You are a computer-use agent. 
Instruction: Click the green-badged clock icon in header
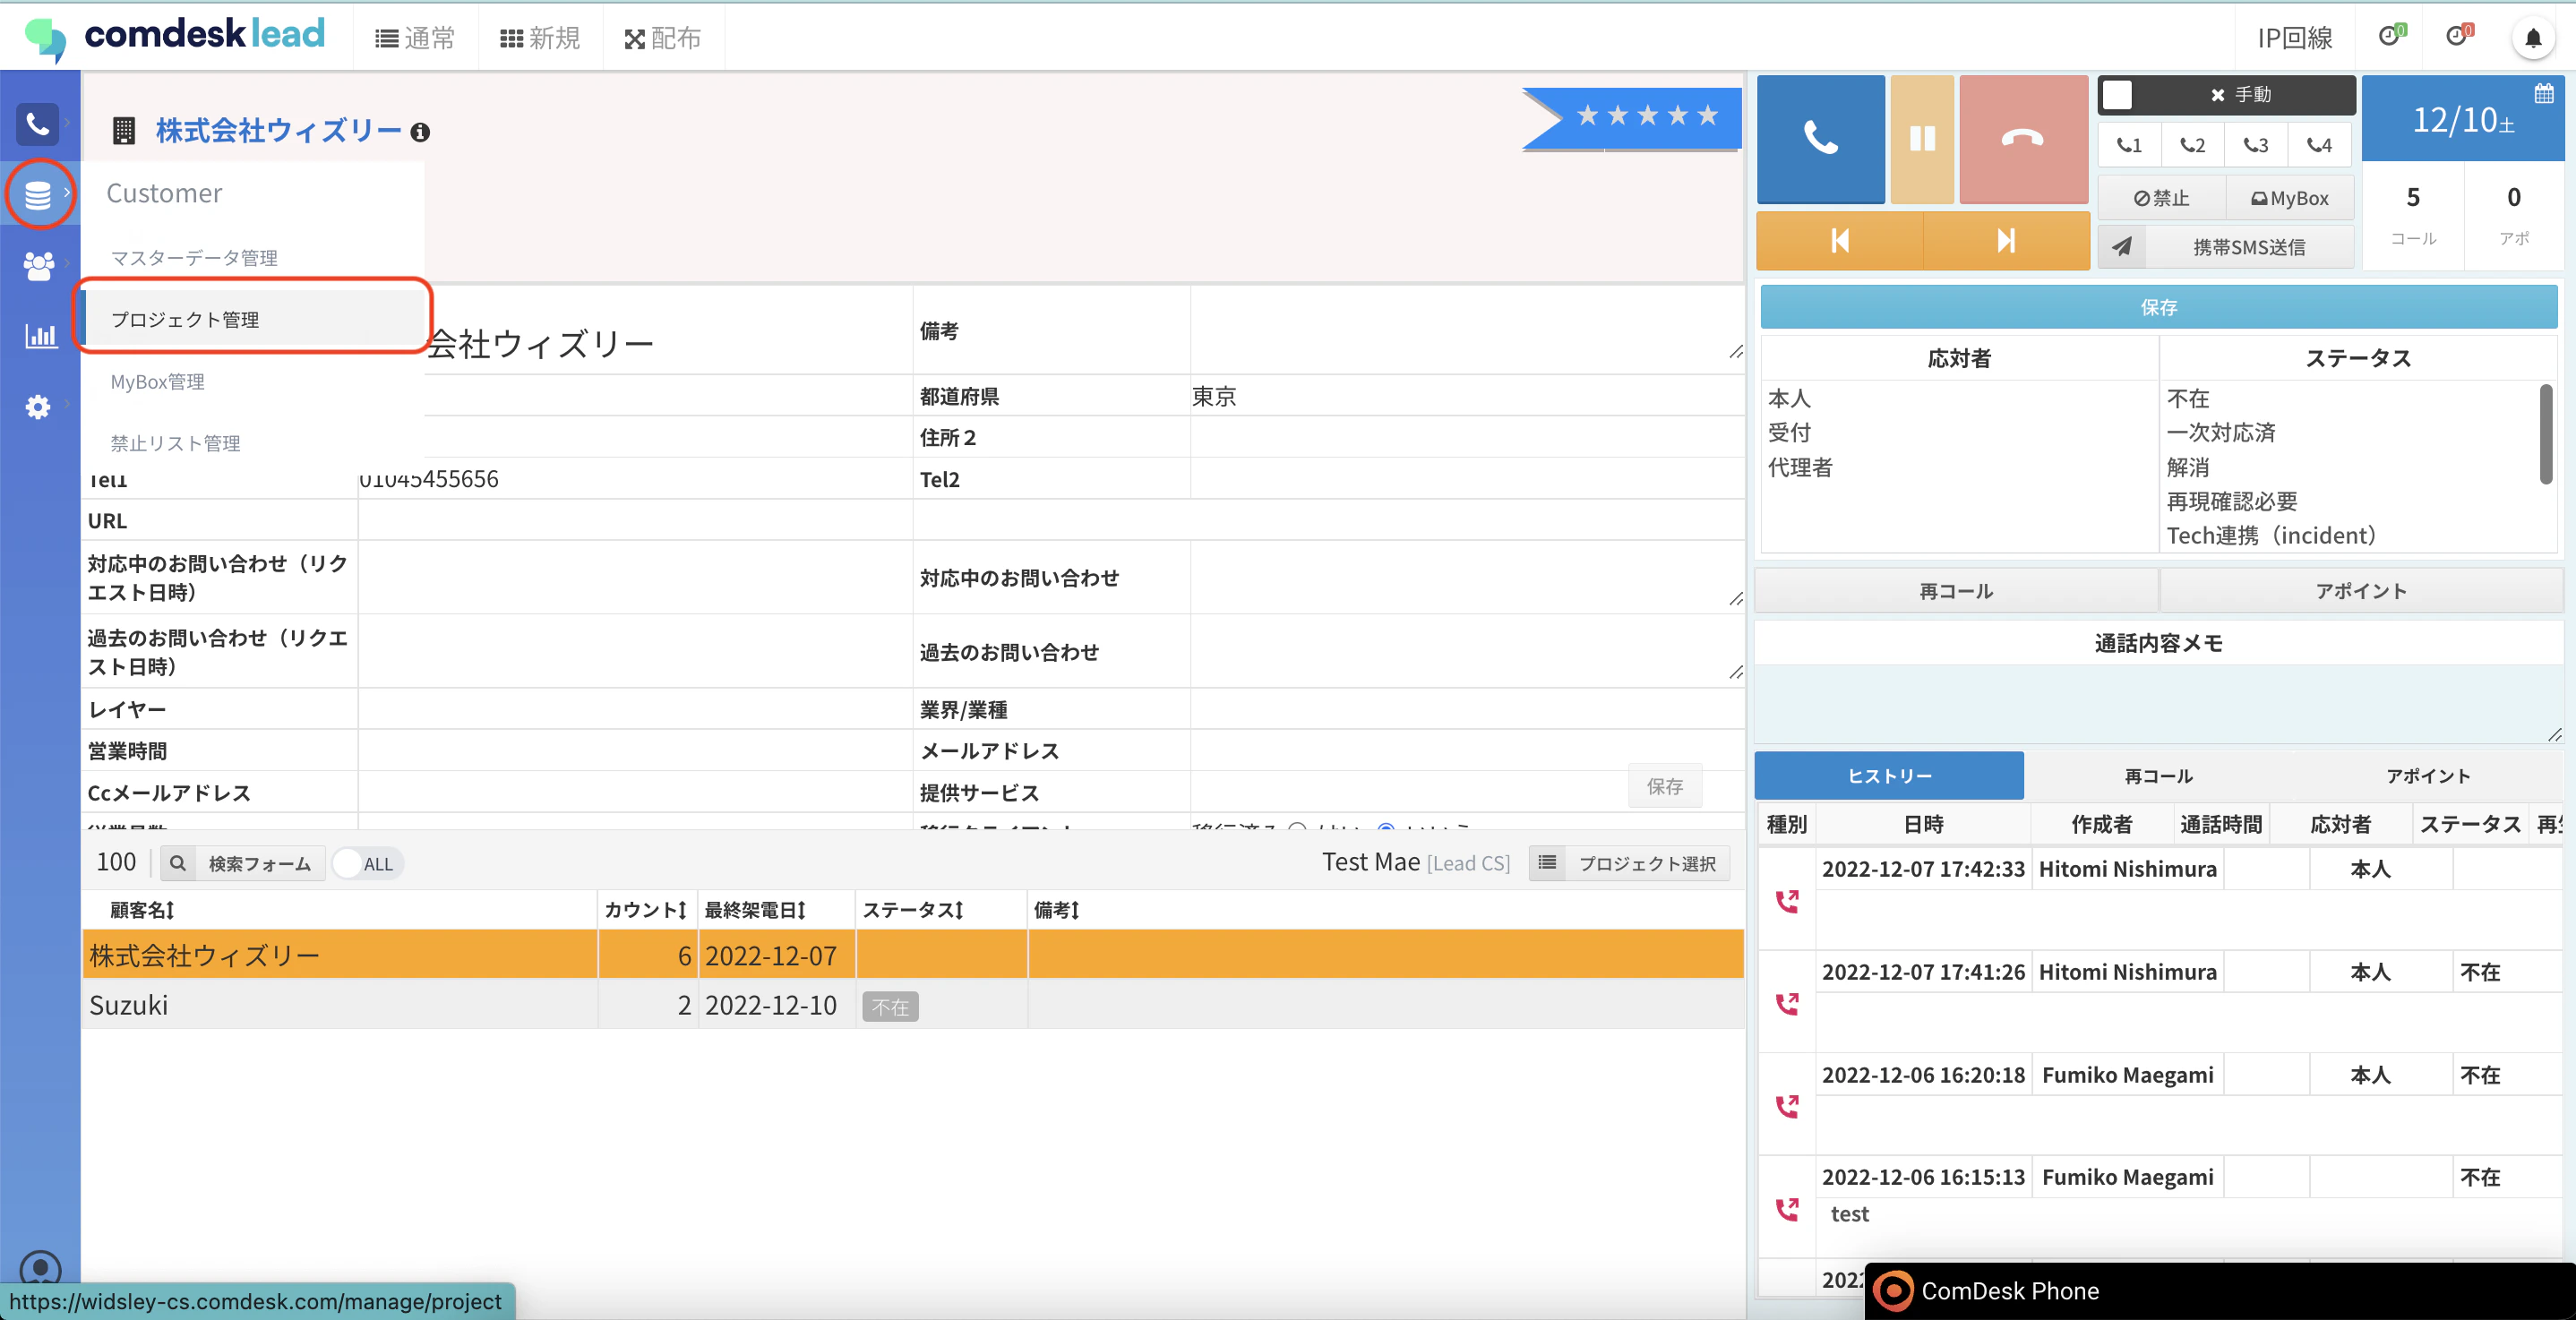(x=2391, y=36)
